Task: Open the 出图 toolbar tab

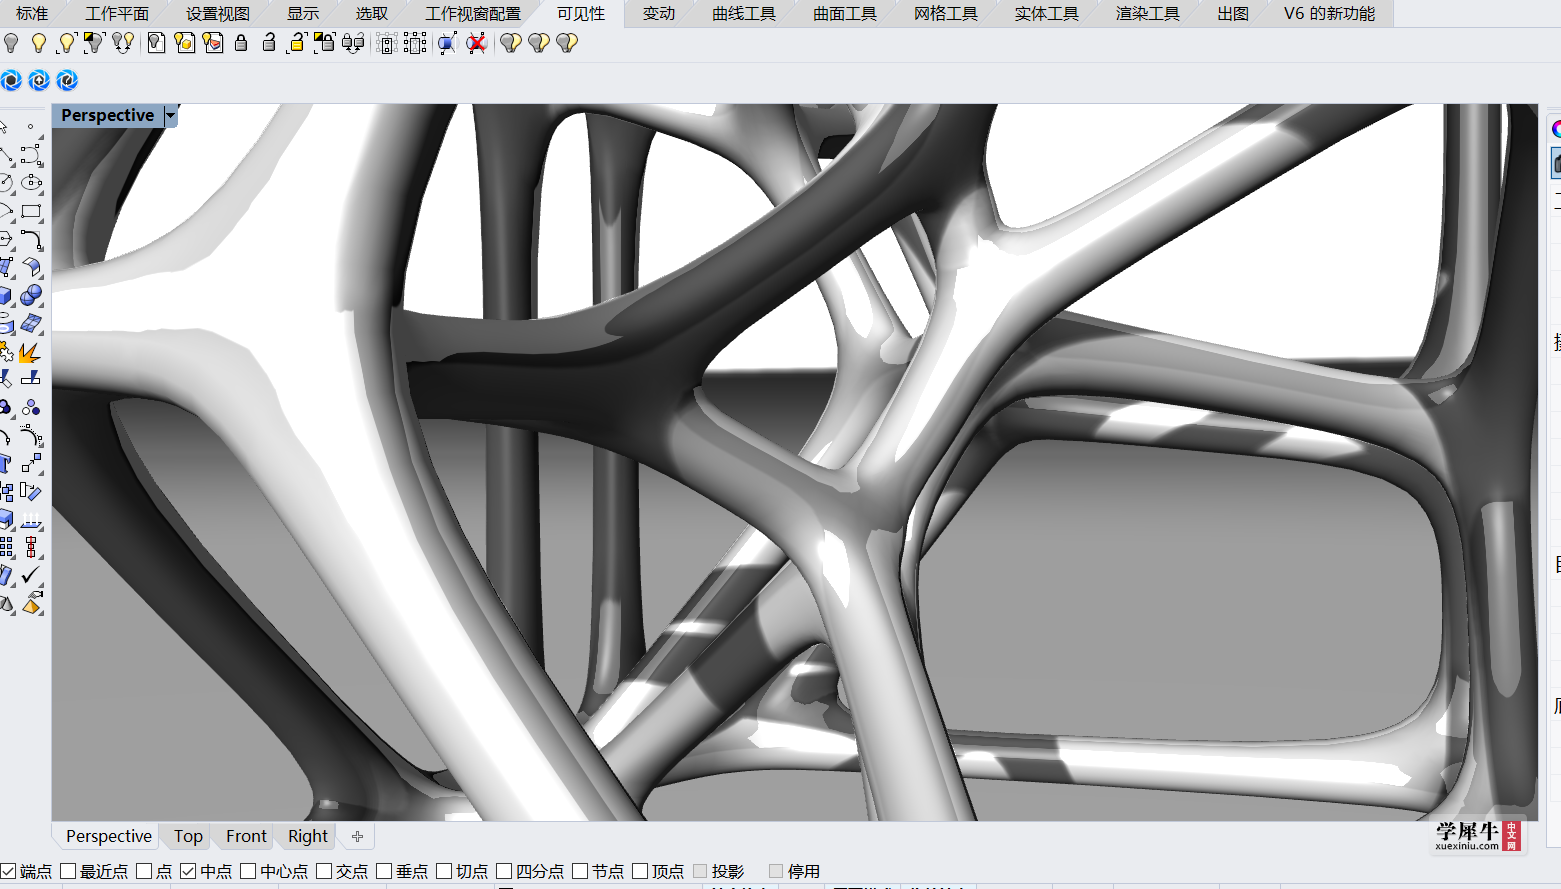Action: (1233, 13)
